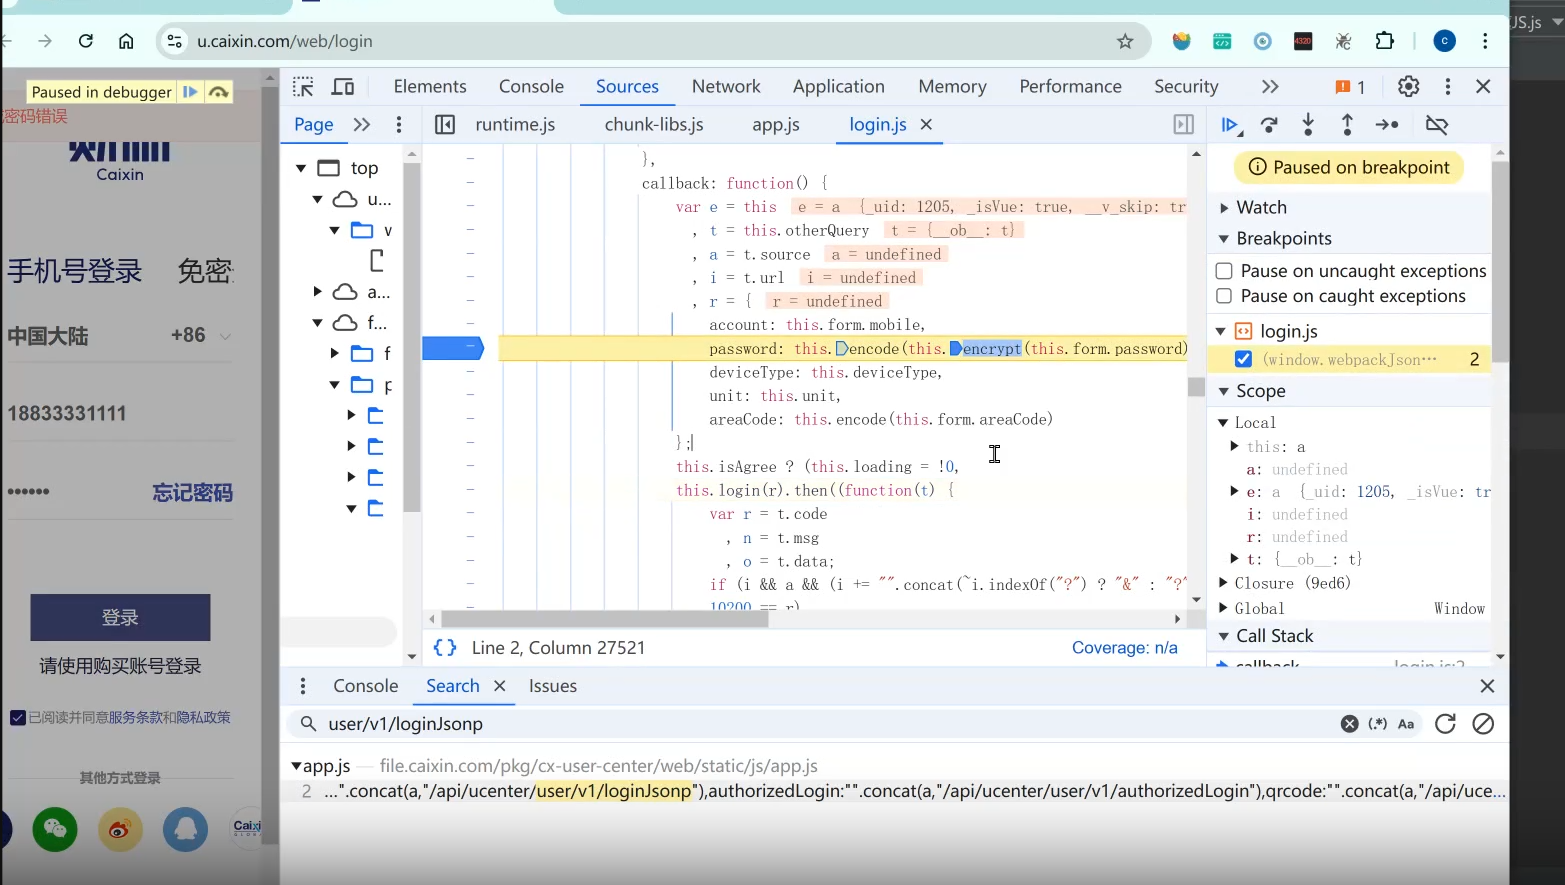The image size is (1565, 885).
Task: Log in with the QQ icon
Action: coord(185,829)
